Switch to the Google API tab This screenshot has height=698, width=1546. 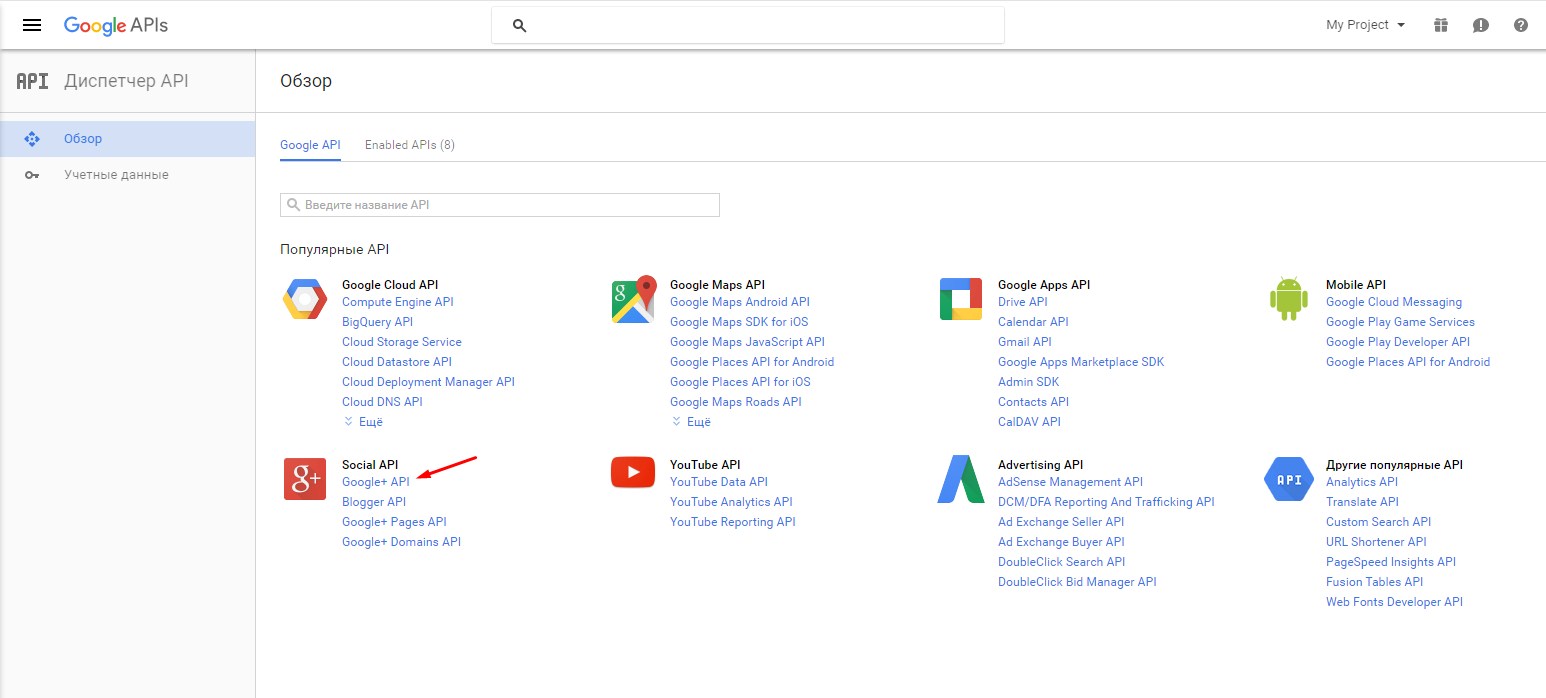(x=310, y=145)
